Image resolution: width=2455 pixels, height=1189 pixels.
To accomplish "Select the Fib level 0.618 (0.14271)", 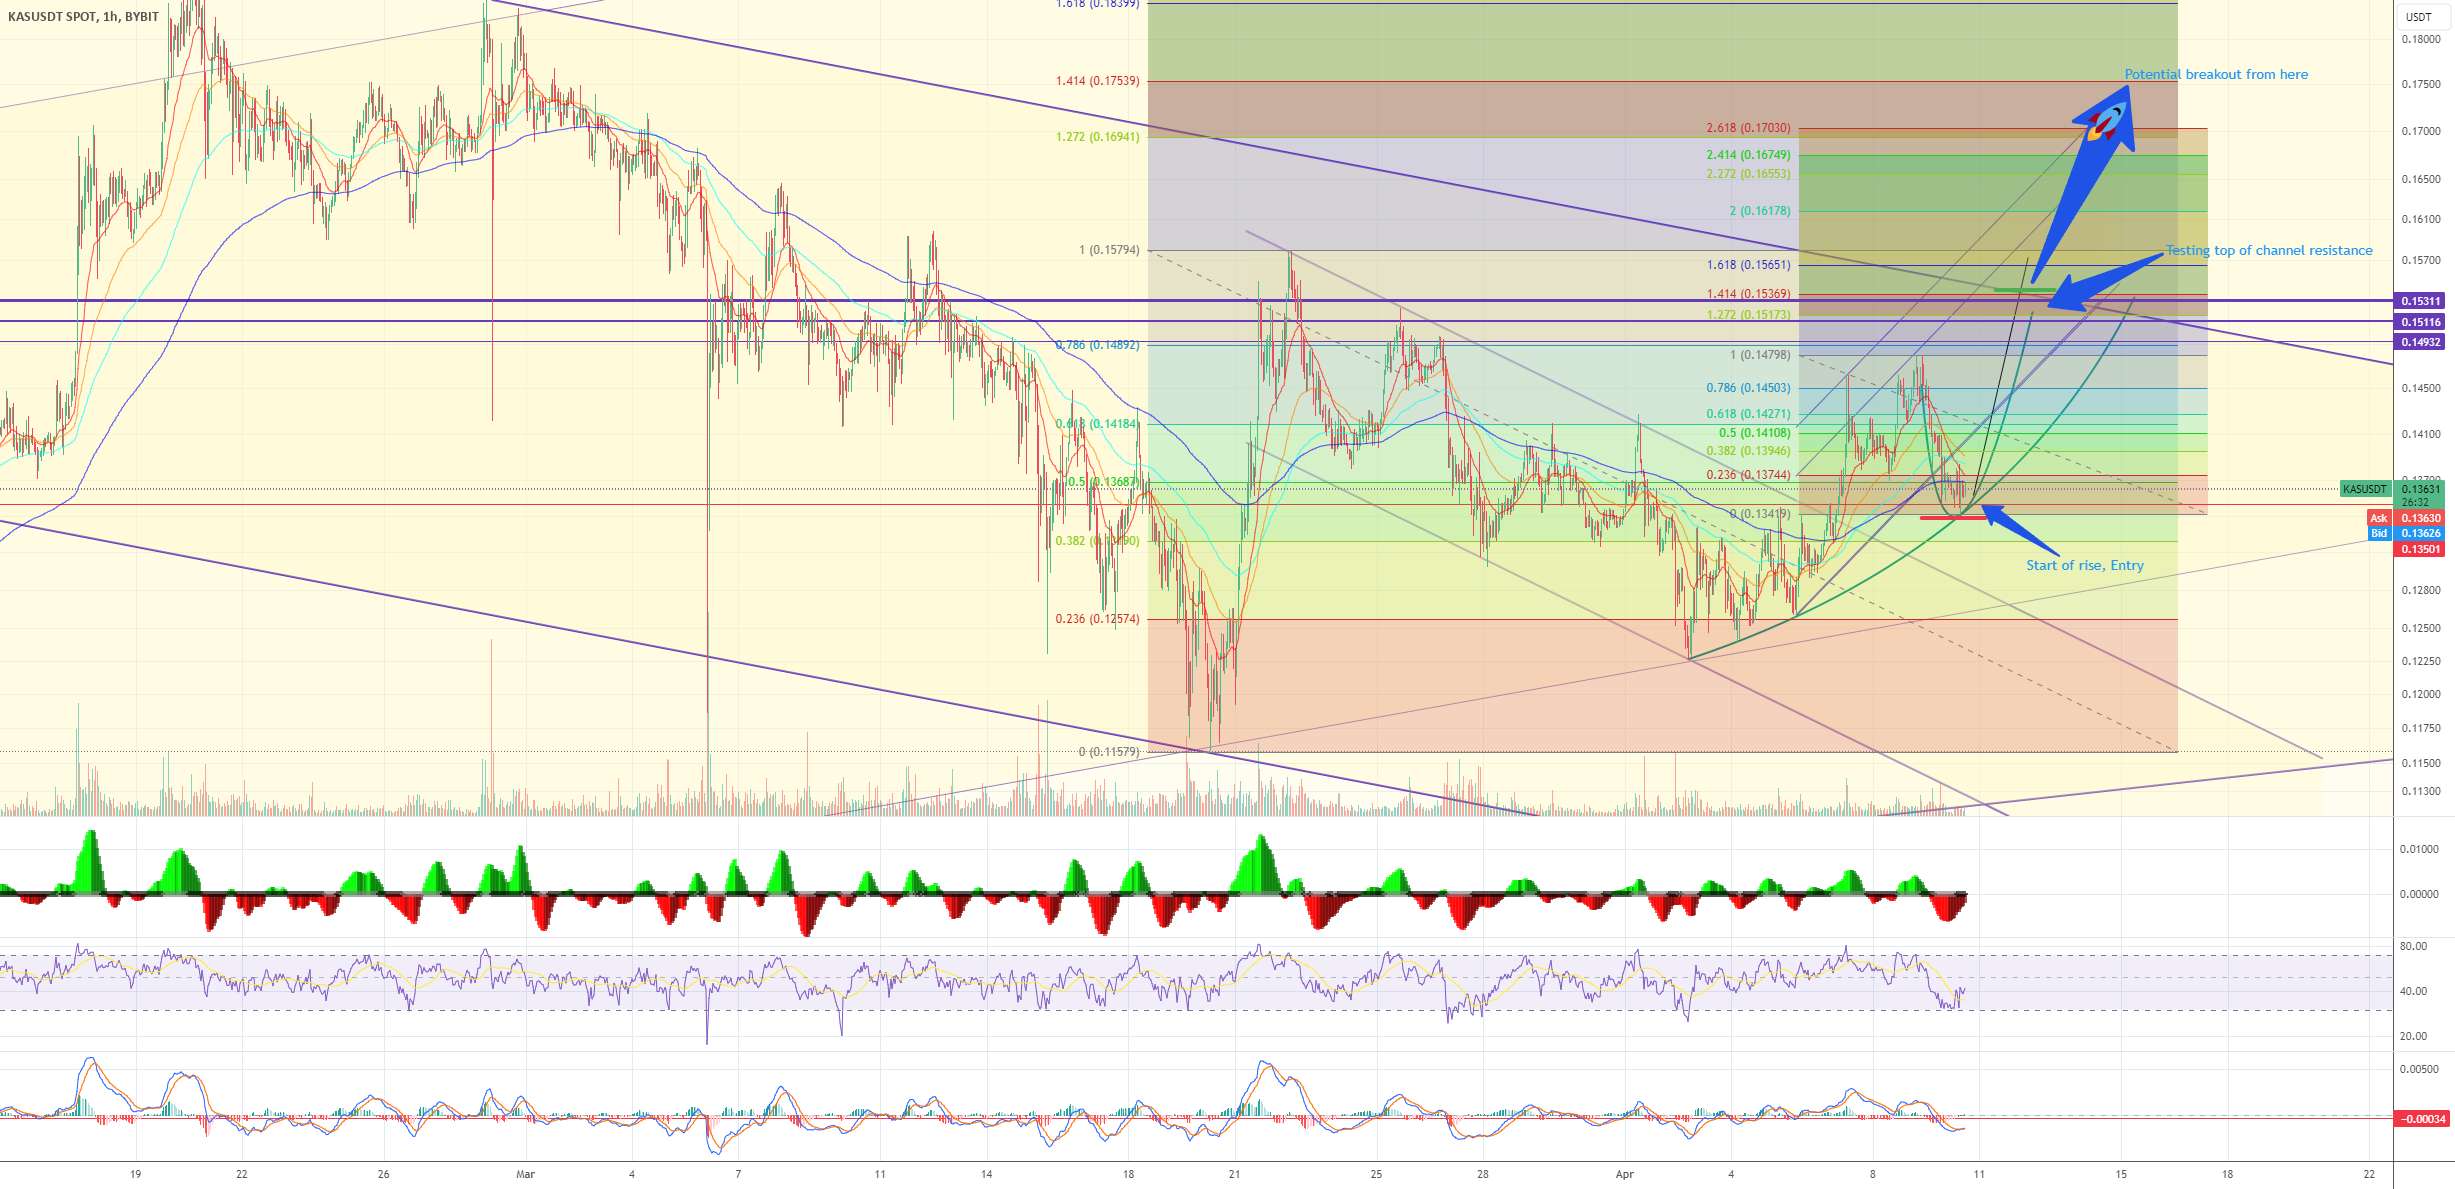I will [1748, 414].
